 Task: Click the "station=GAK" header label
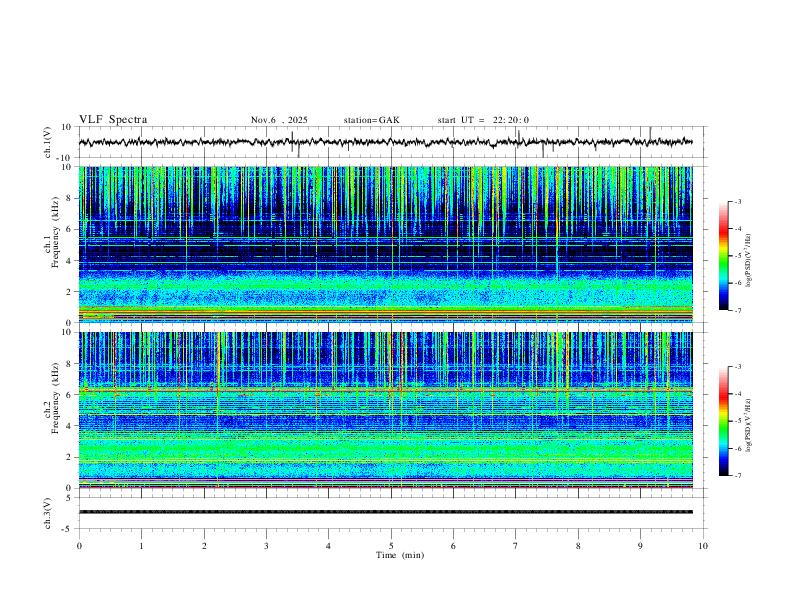click(x=371, y=120)
